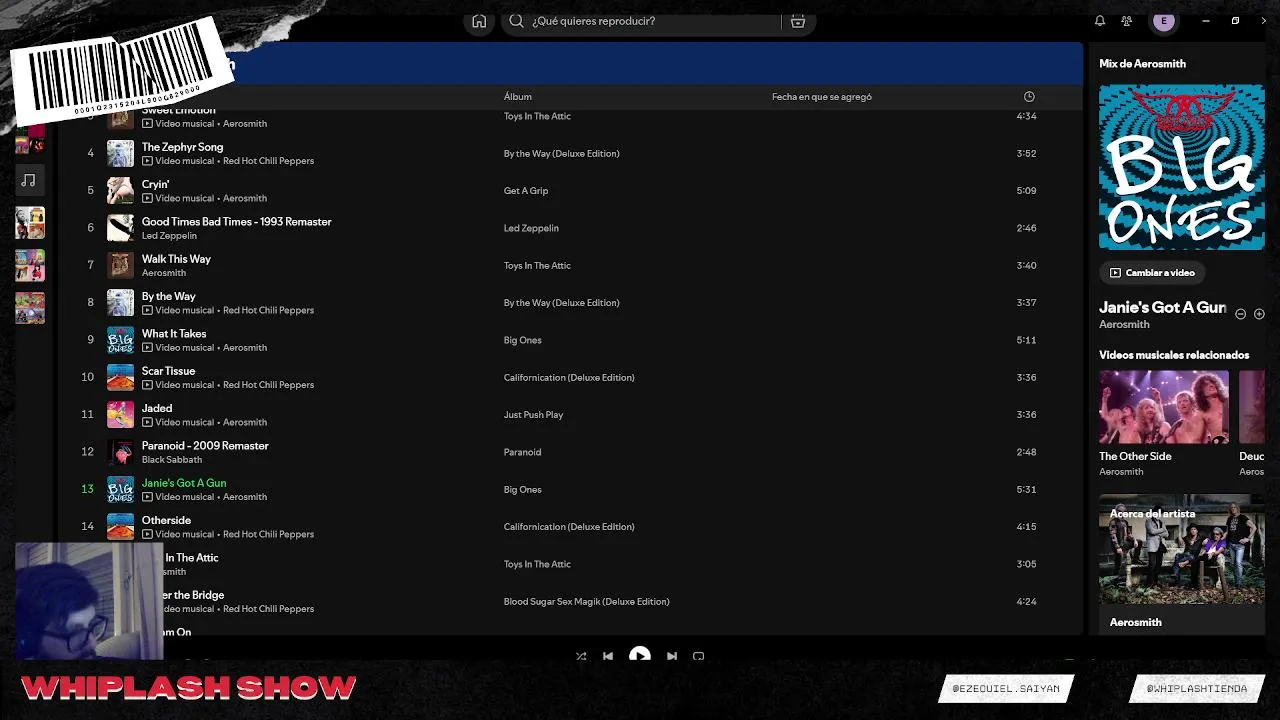Click the video icon beside Cryin's Video musical

pyautogui.click(x=147, y=198)
